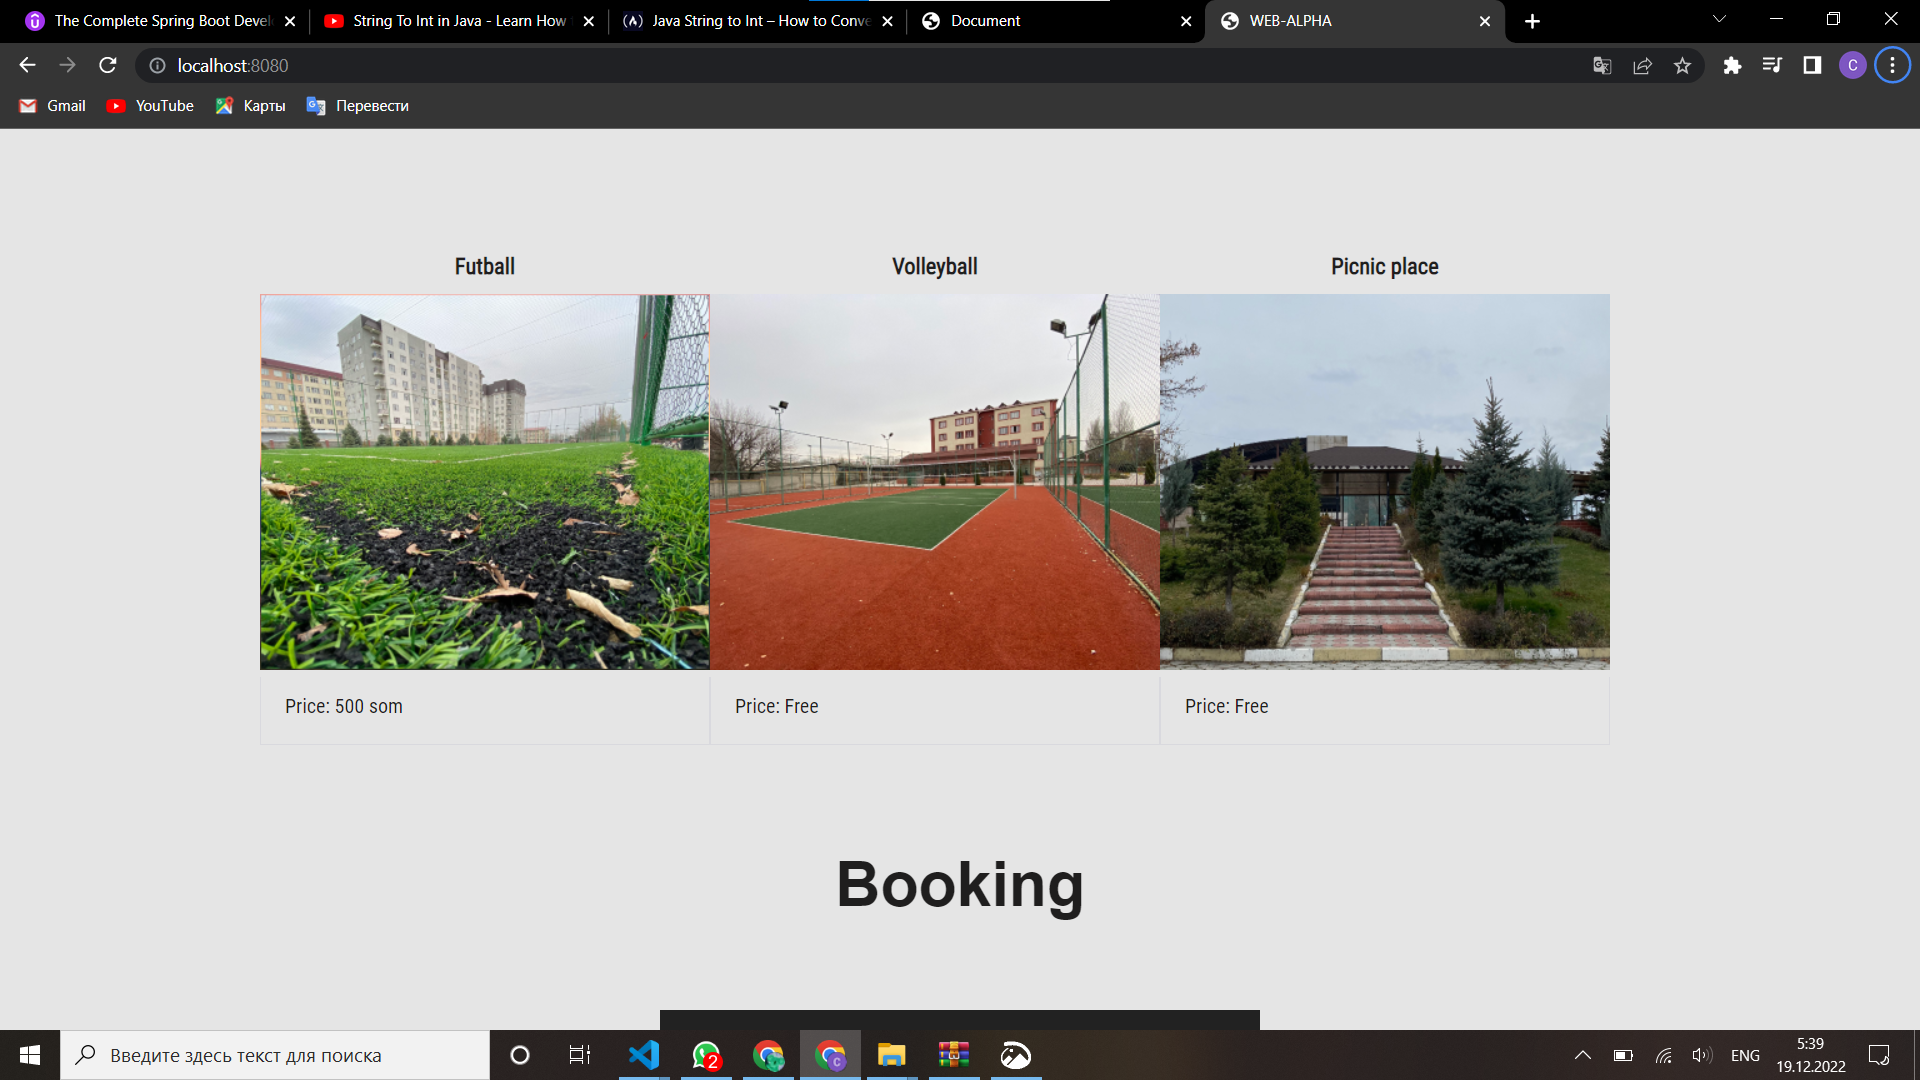Click the Futball field image
Viewport: 1920px width, 1080px height.
(x=484, y=481)
